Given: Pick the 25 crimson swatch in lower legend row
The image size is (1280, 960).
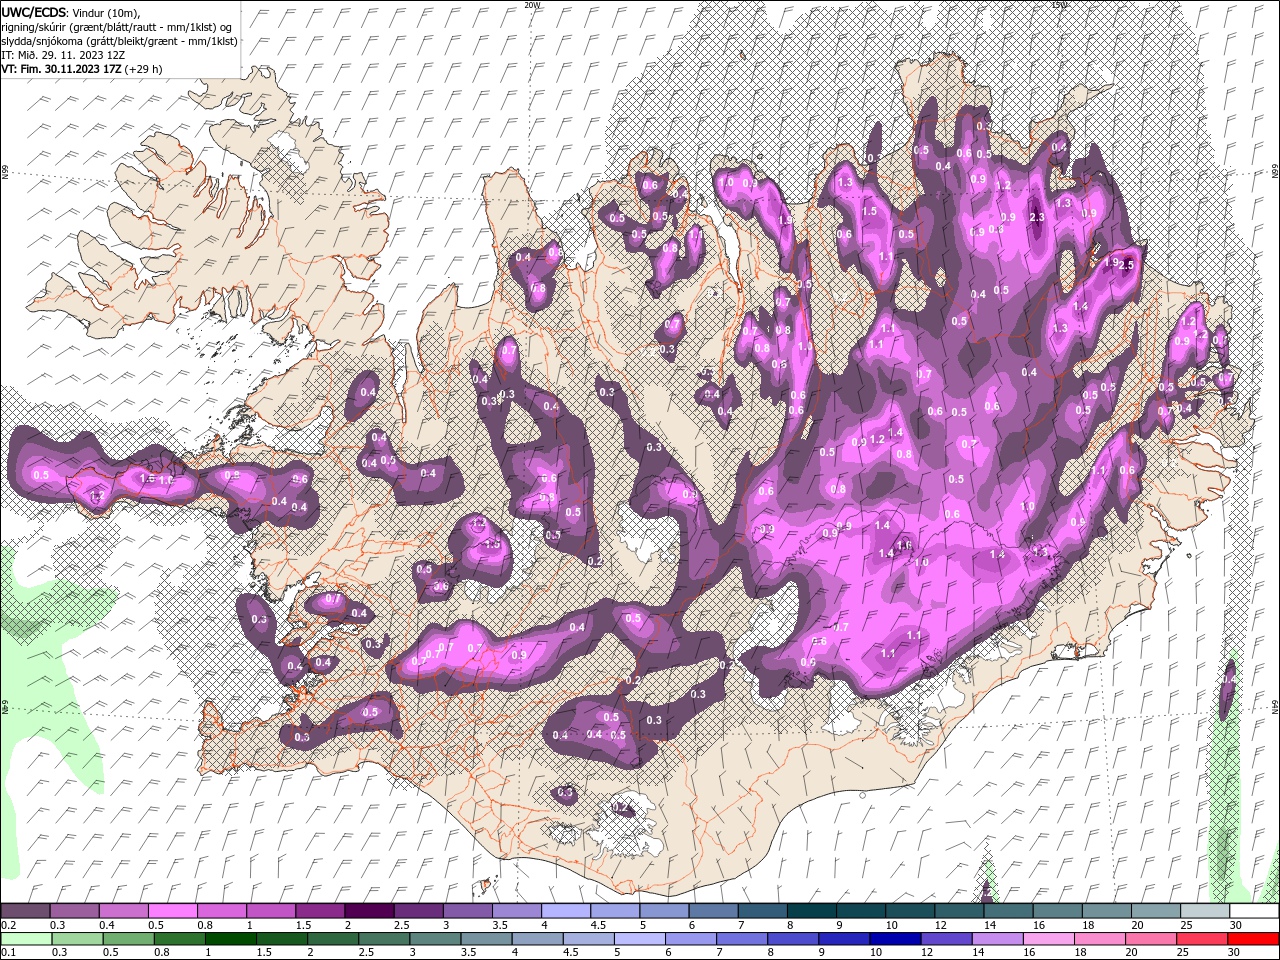Looking at the screenshot, I should [x=1203, y=939].
